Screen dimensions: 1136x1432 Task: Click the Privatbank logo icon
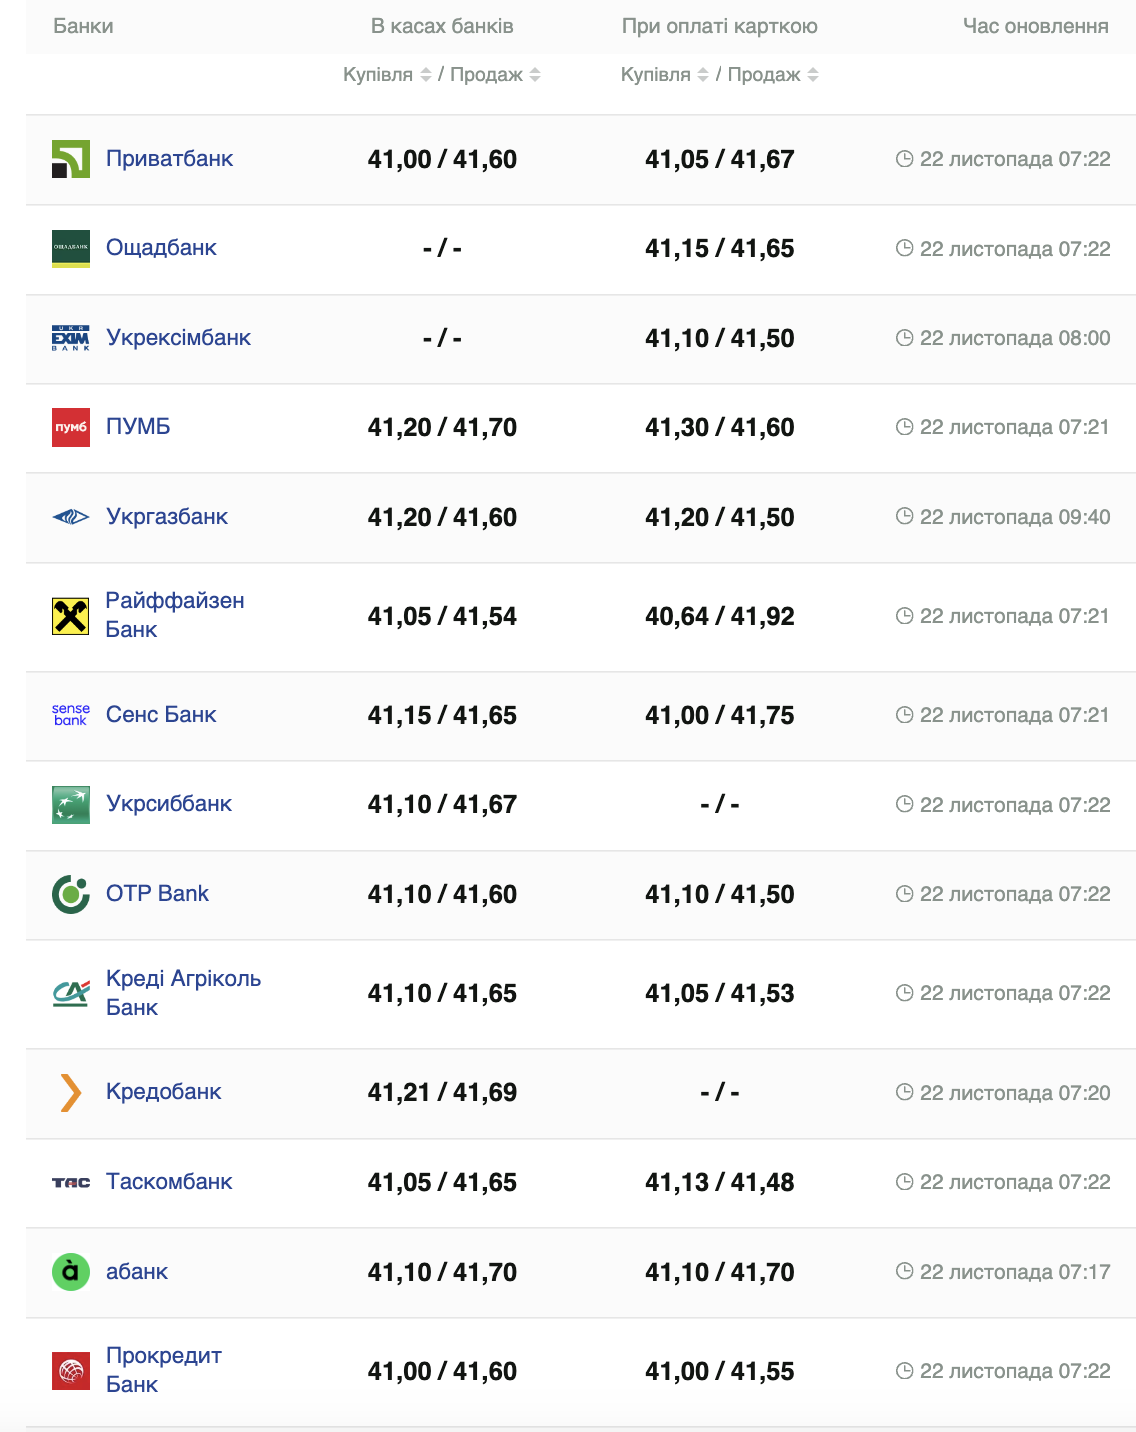(71, 159)
